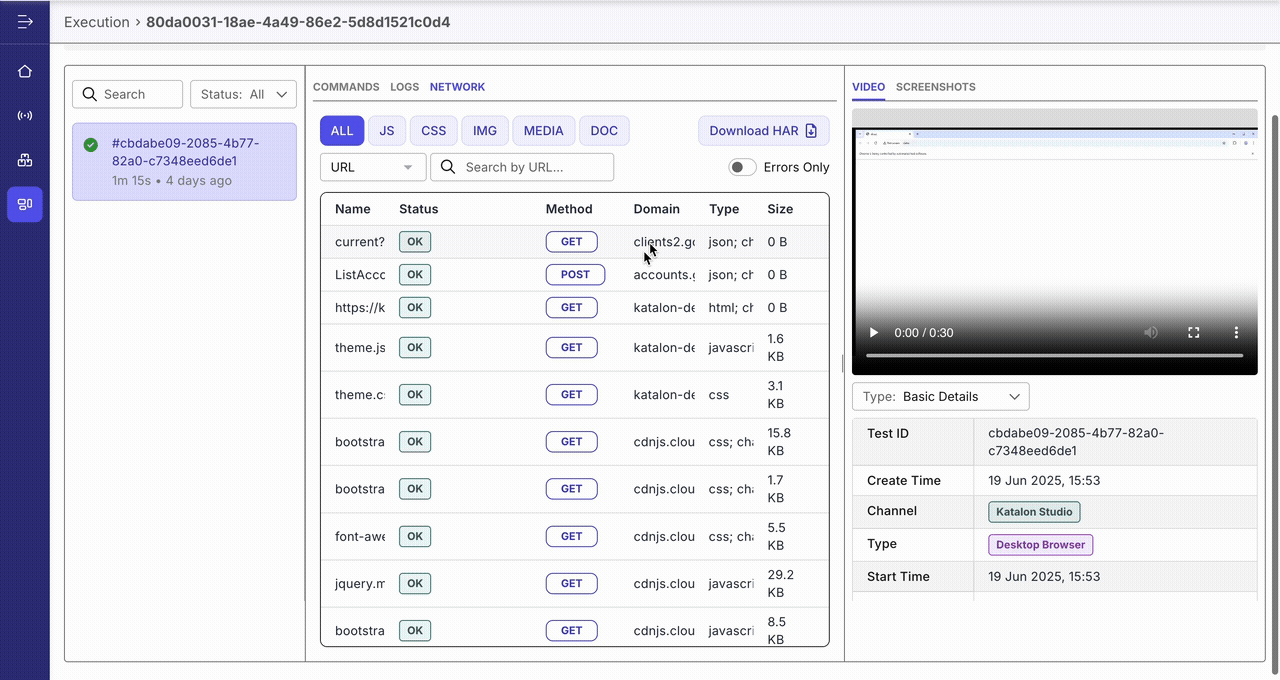Filter network requests by DOC
The width and height of the screenshot is (1280, 680).
[604, 131]
